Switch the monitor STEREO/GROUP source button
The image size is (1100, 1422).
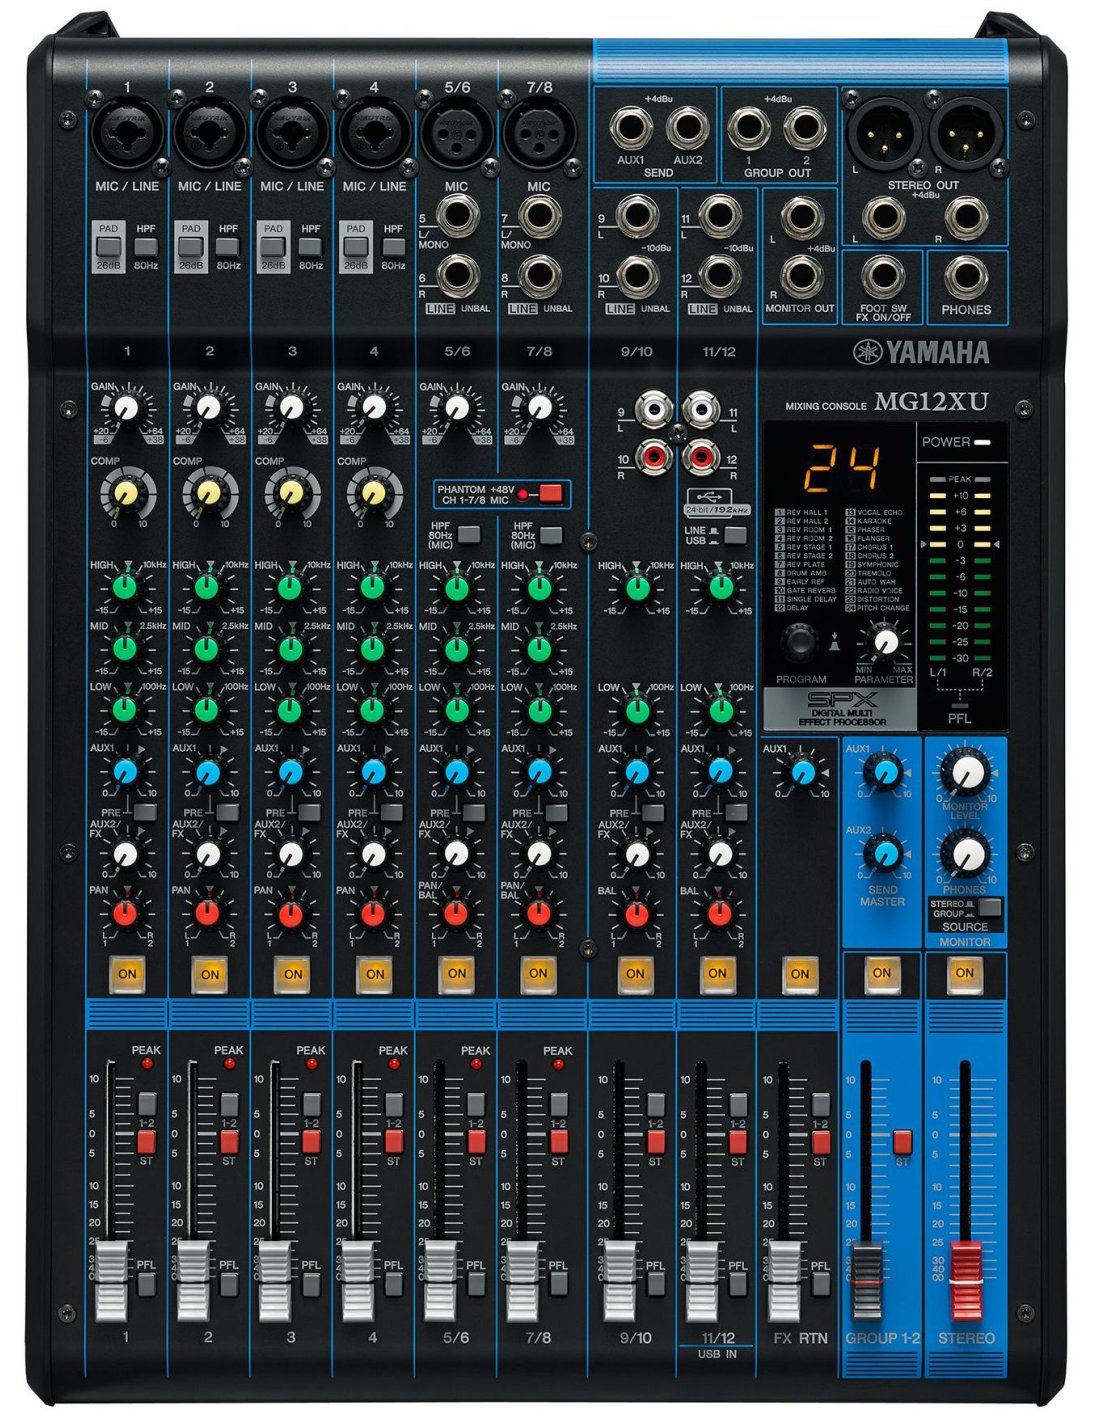coord(989,907)
